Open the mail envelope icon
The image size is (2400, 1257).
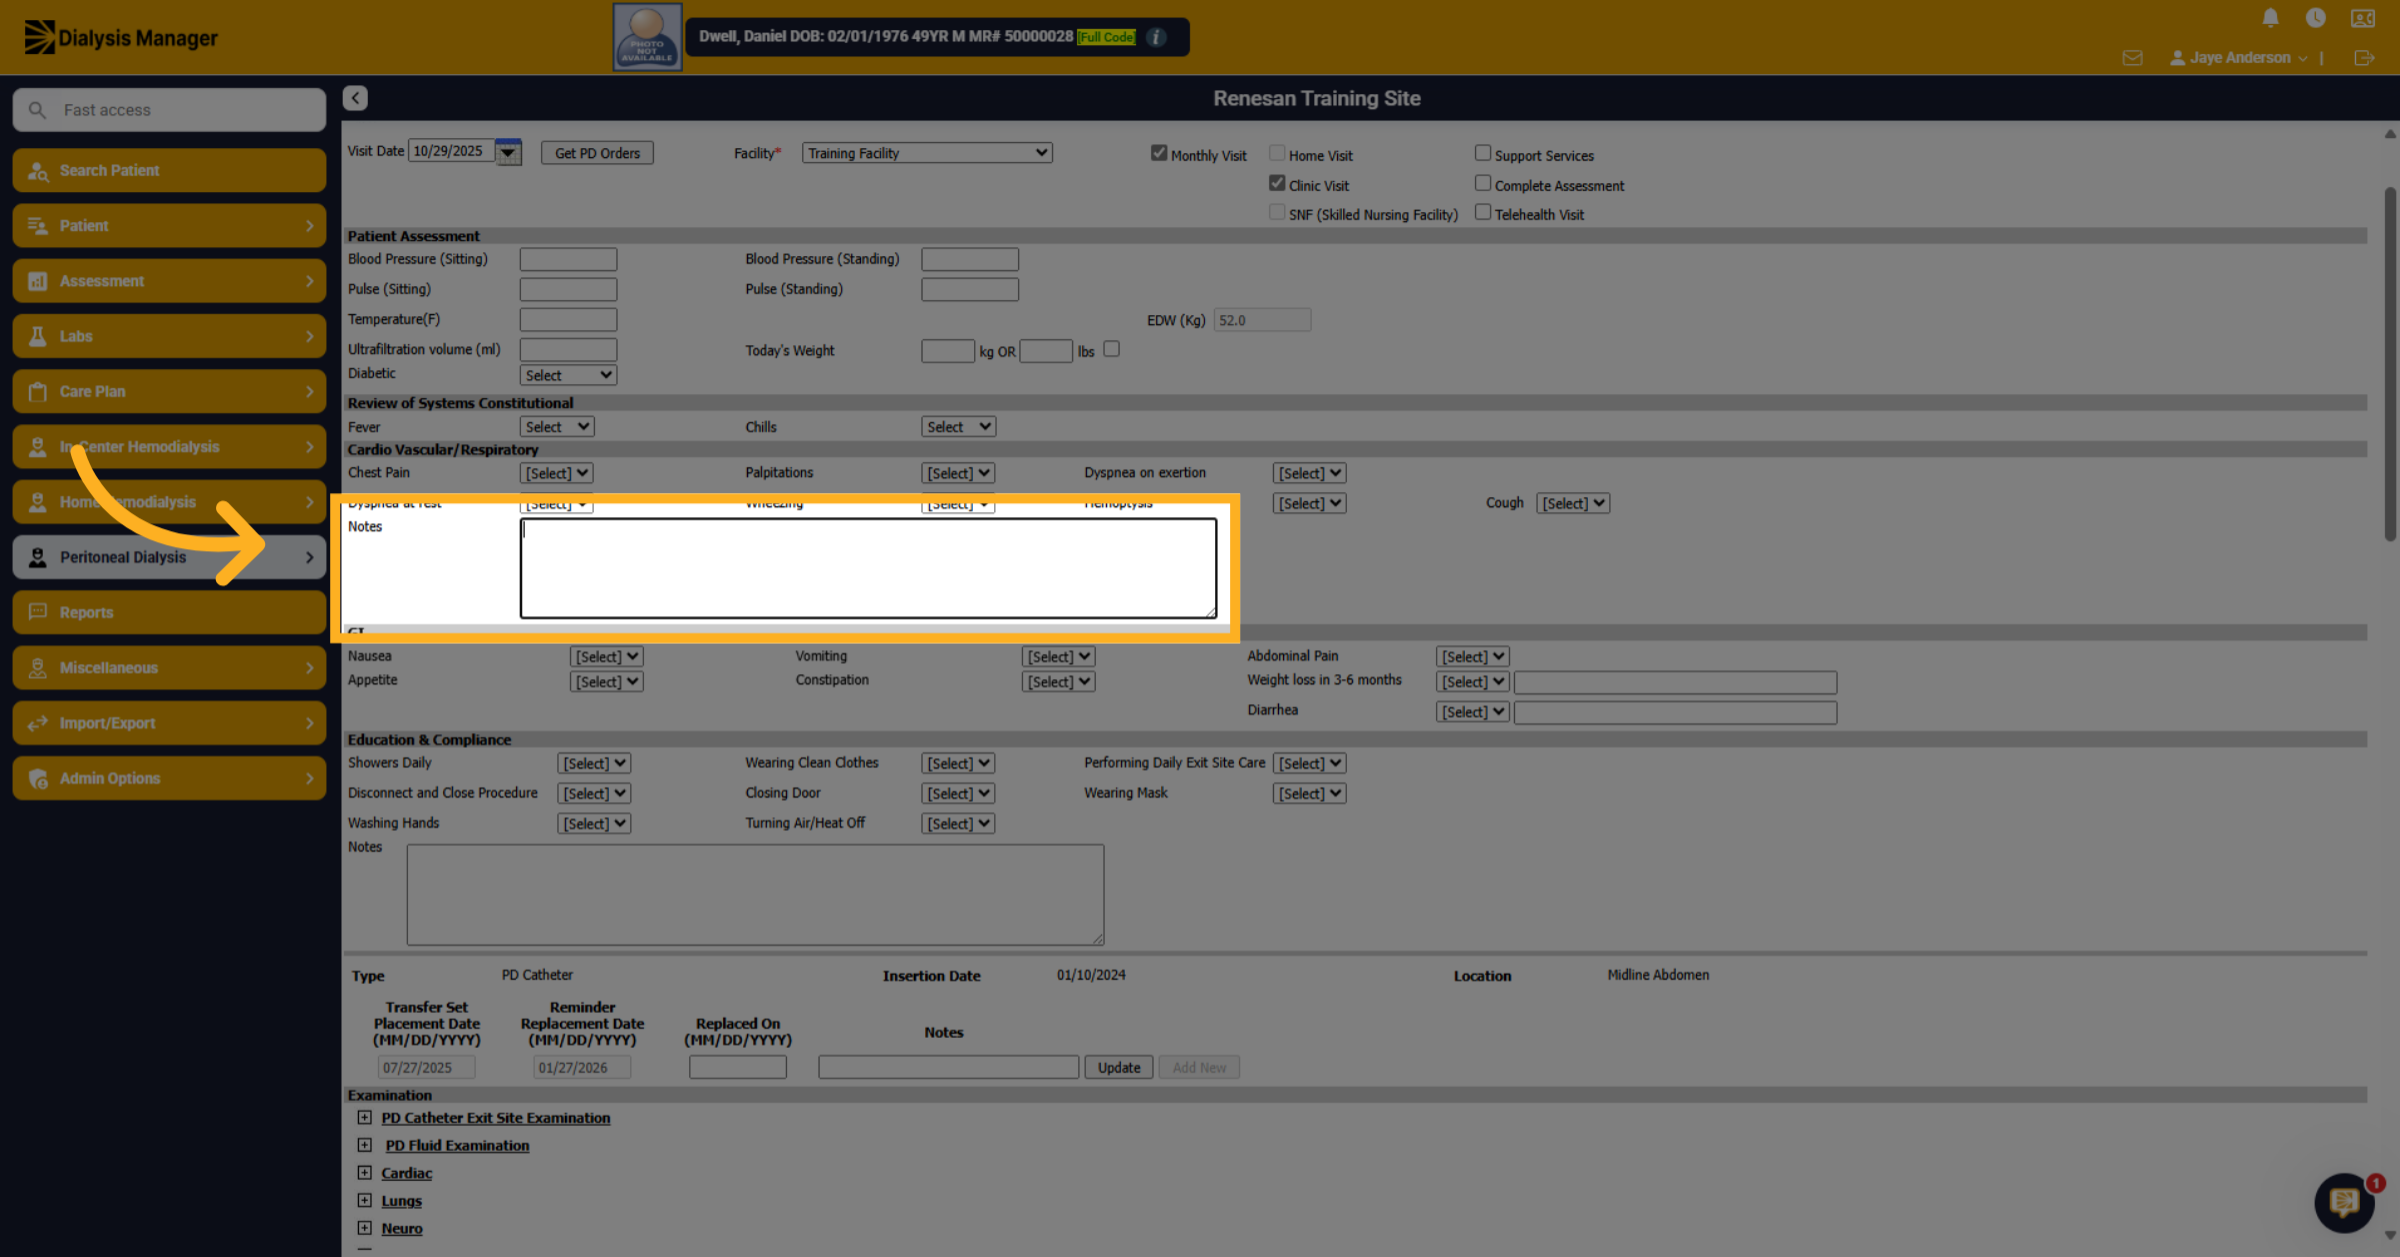coord(2132,58)
